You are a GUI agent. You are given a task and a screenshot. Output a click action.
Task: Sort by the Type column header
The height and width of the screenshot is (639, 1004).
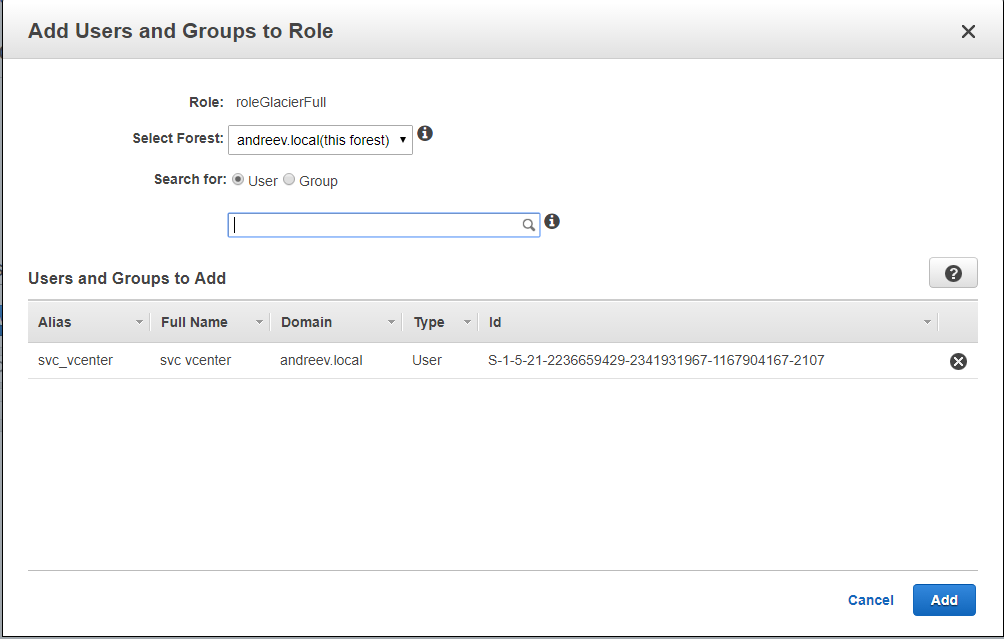429,322
